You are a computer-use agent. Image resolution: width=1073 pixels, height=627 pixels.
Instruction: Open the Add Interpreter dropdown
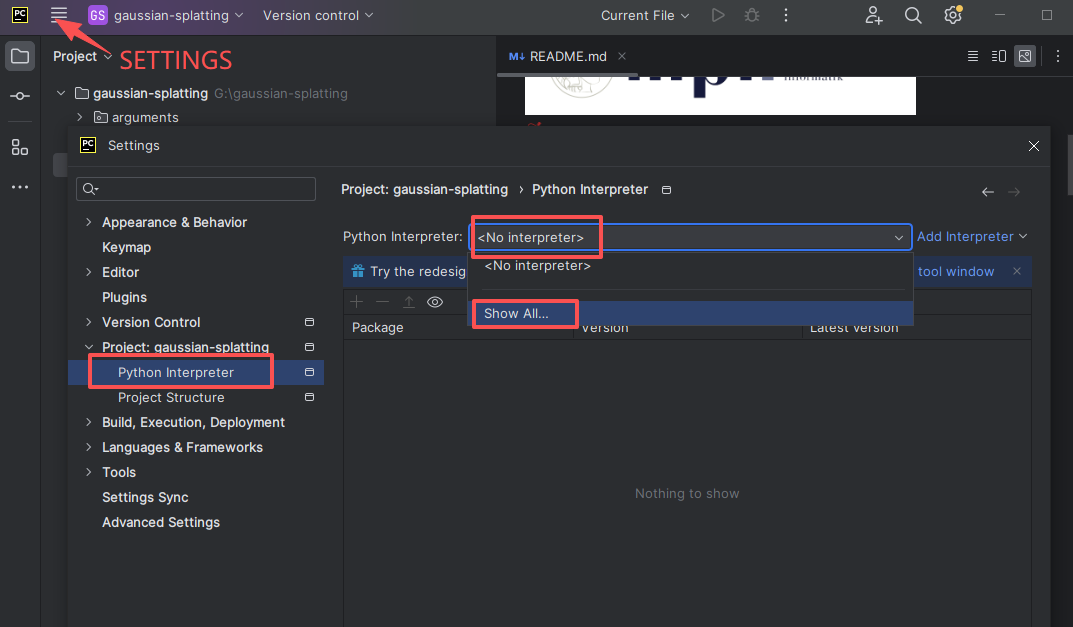[972, 237]
